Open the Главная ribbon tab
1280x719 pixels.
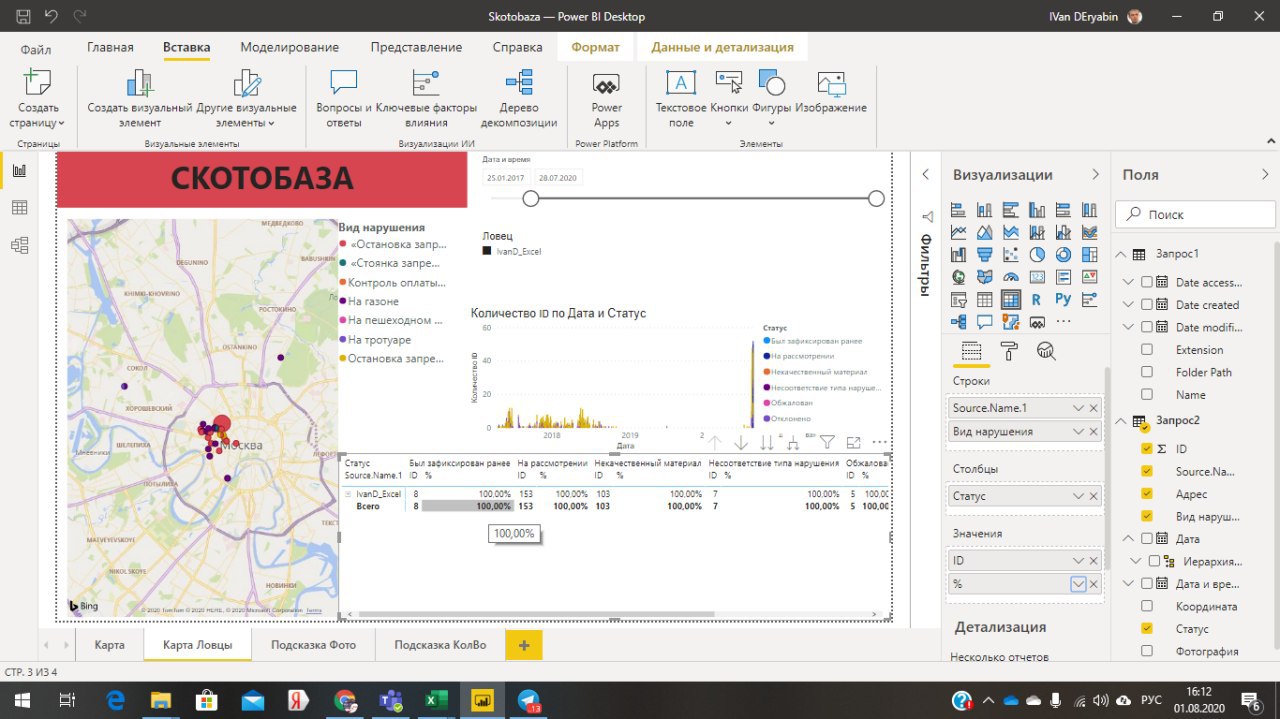point(110,47)
